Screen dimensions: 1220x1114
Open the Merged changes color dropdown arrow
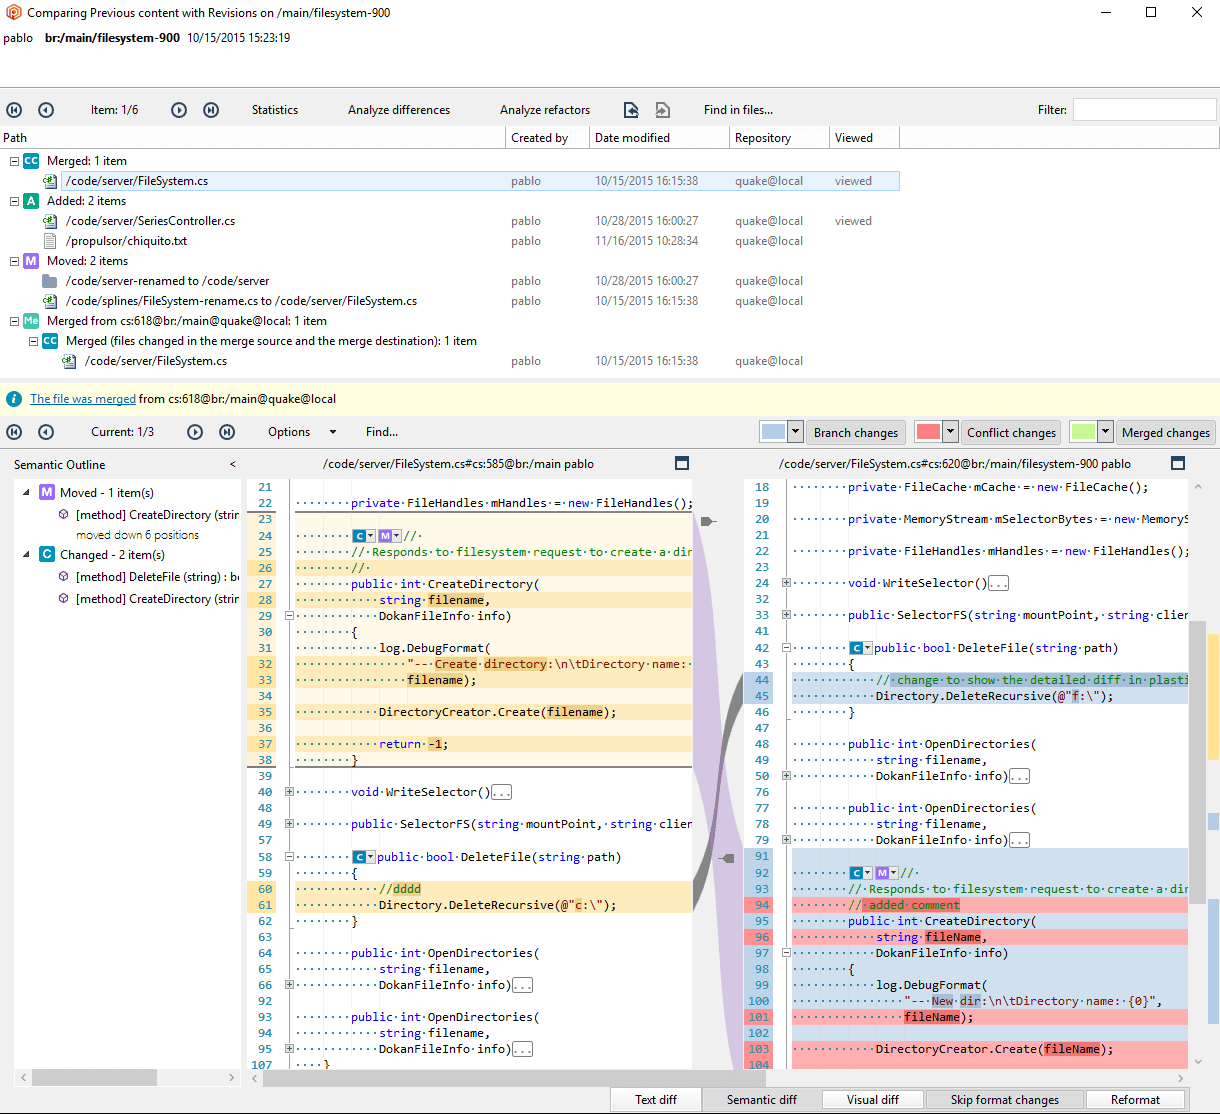click(1104, 432)
